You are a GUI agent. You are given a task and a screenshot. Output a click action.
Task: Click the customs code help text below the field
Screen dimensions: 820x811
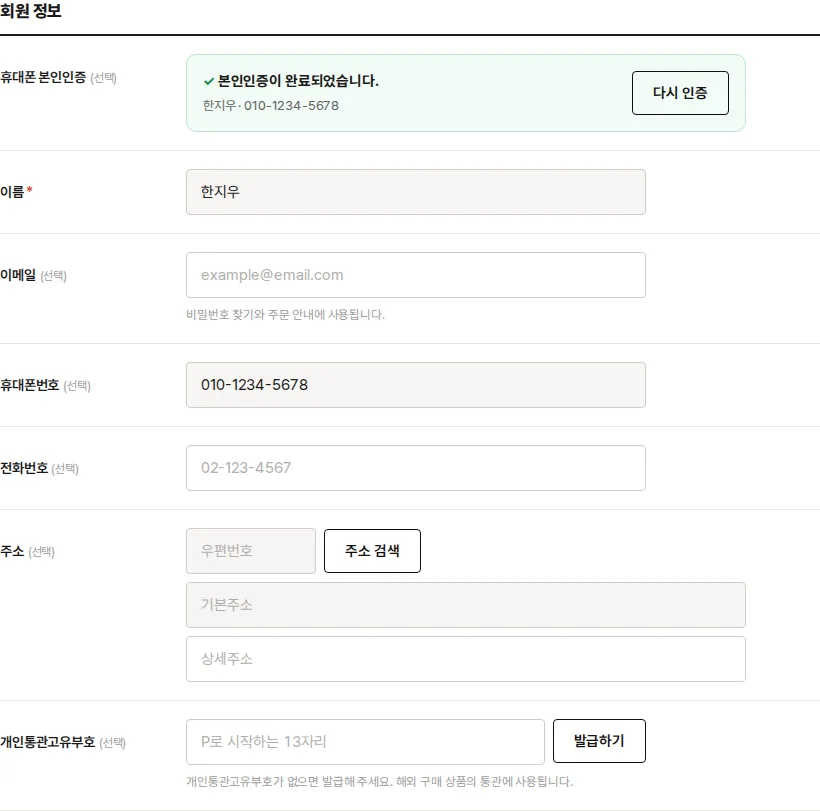click(x=380, y=782)
